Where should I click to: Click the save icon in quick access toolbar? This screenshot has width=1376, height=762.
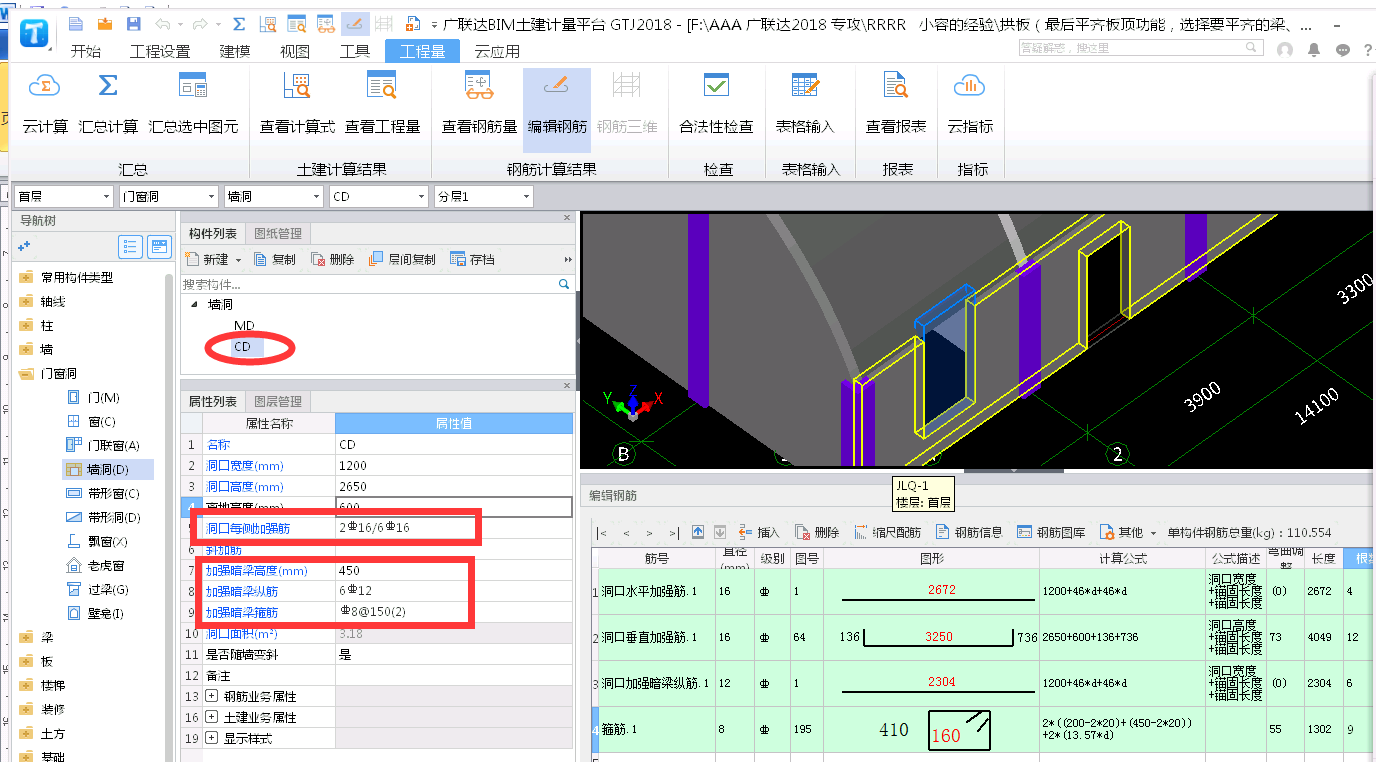pyautogui.click(x=132, y=23)
